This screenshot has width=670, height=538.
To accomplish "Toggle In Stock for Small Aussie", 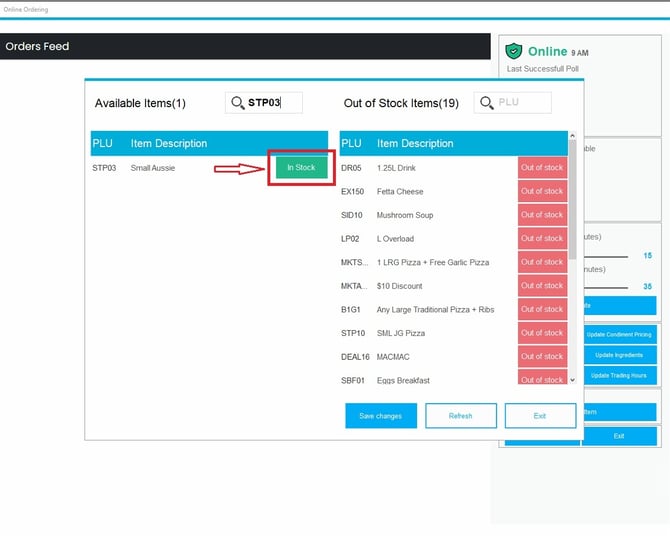I will 301,168.
